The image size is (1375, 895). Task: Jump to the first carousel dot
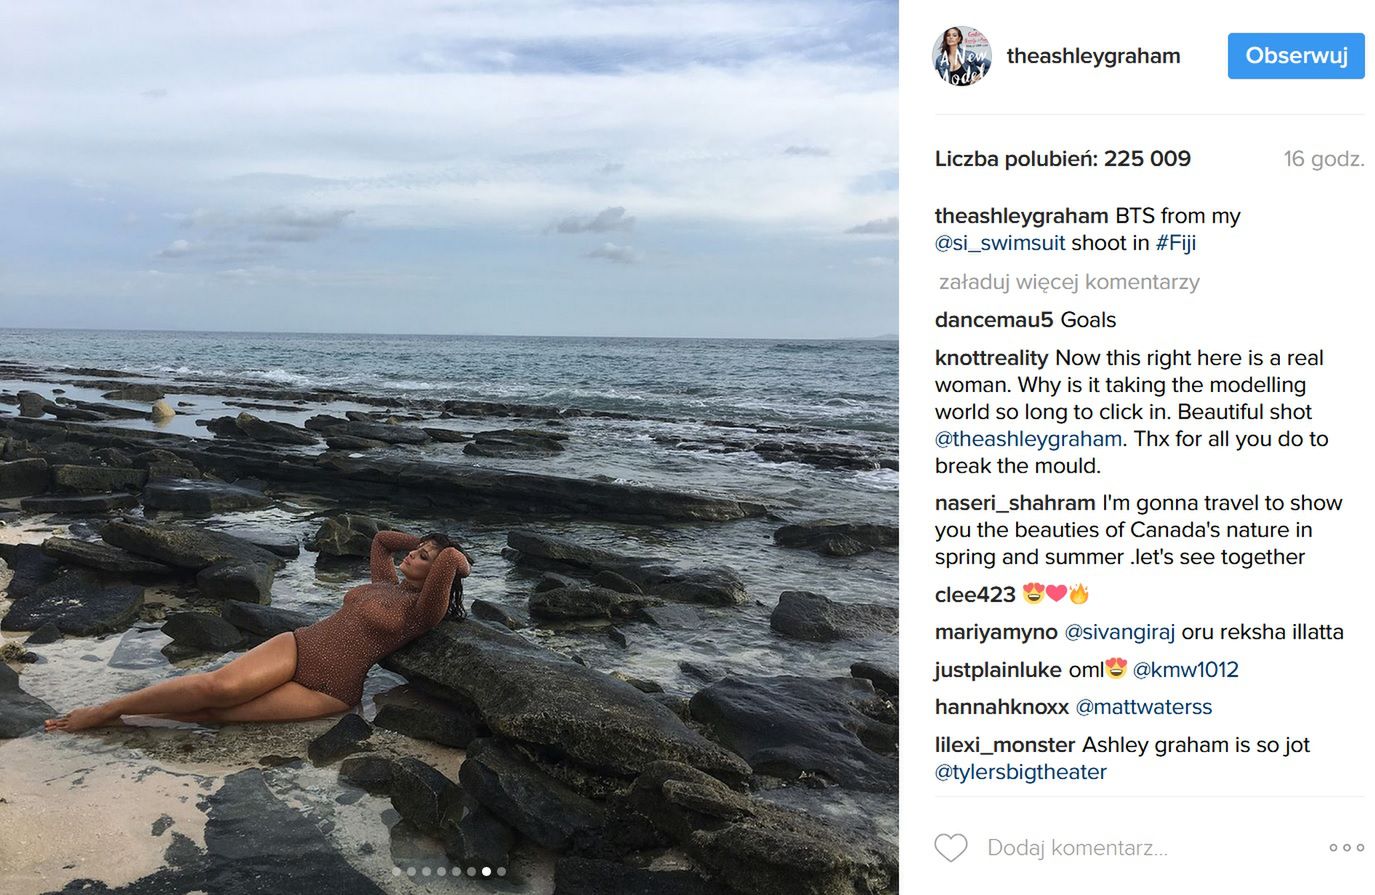pyautogui.click(x=397, y=872)
